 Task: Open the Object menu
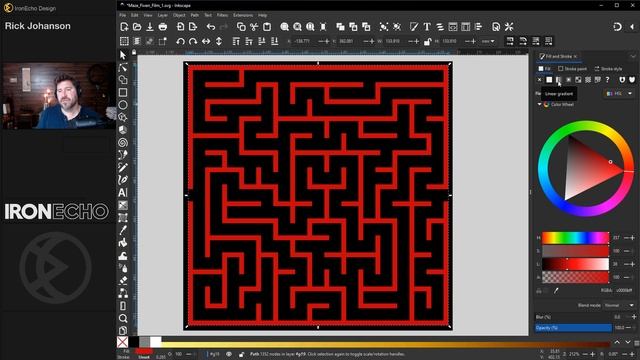[x=179, y=15]
